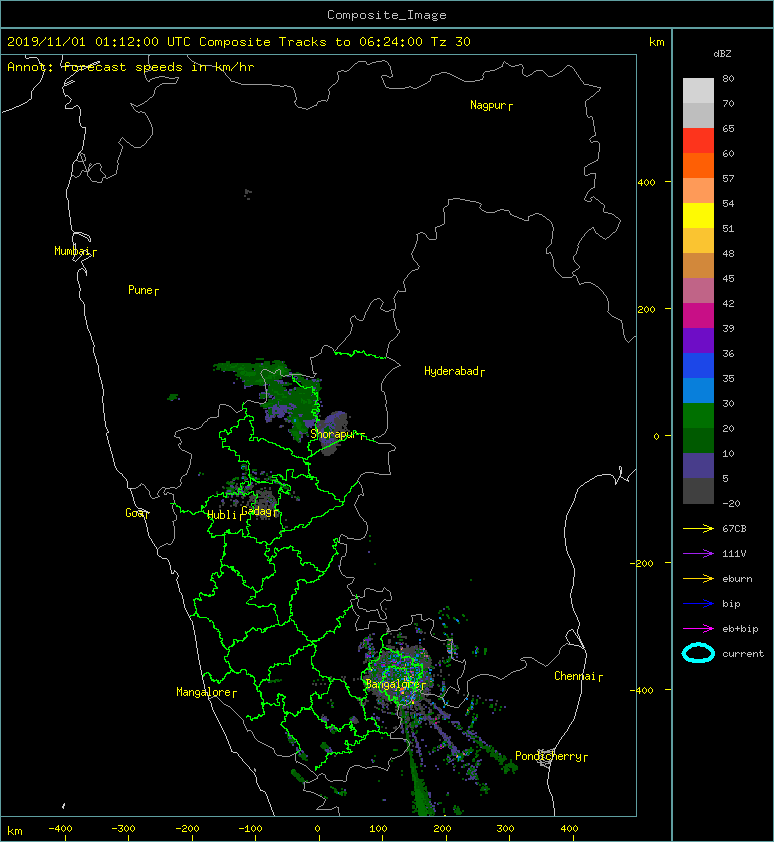
Task: Pick the red swatch on the dBZ scale
Action: click(x=698, y=141)
